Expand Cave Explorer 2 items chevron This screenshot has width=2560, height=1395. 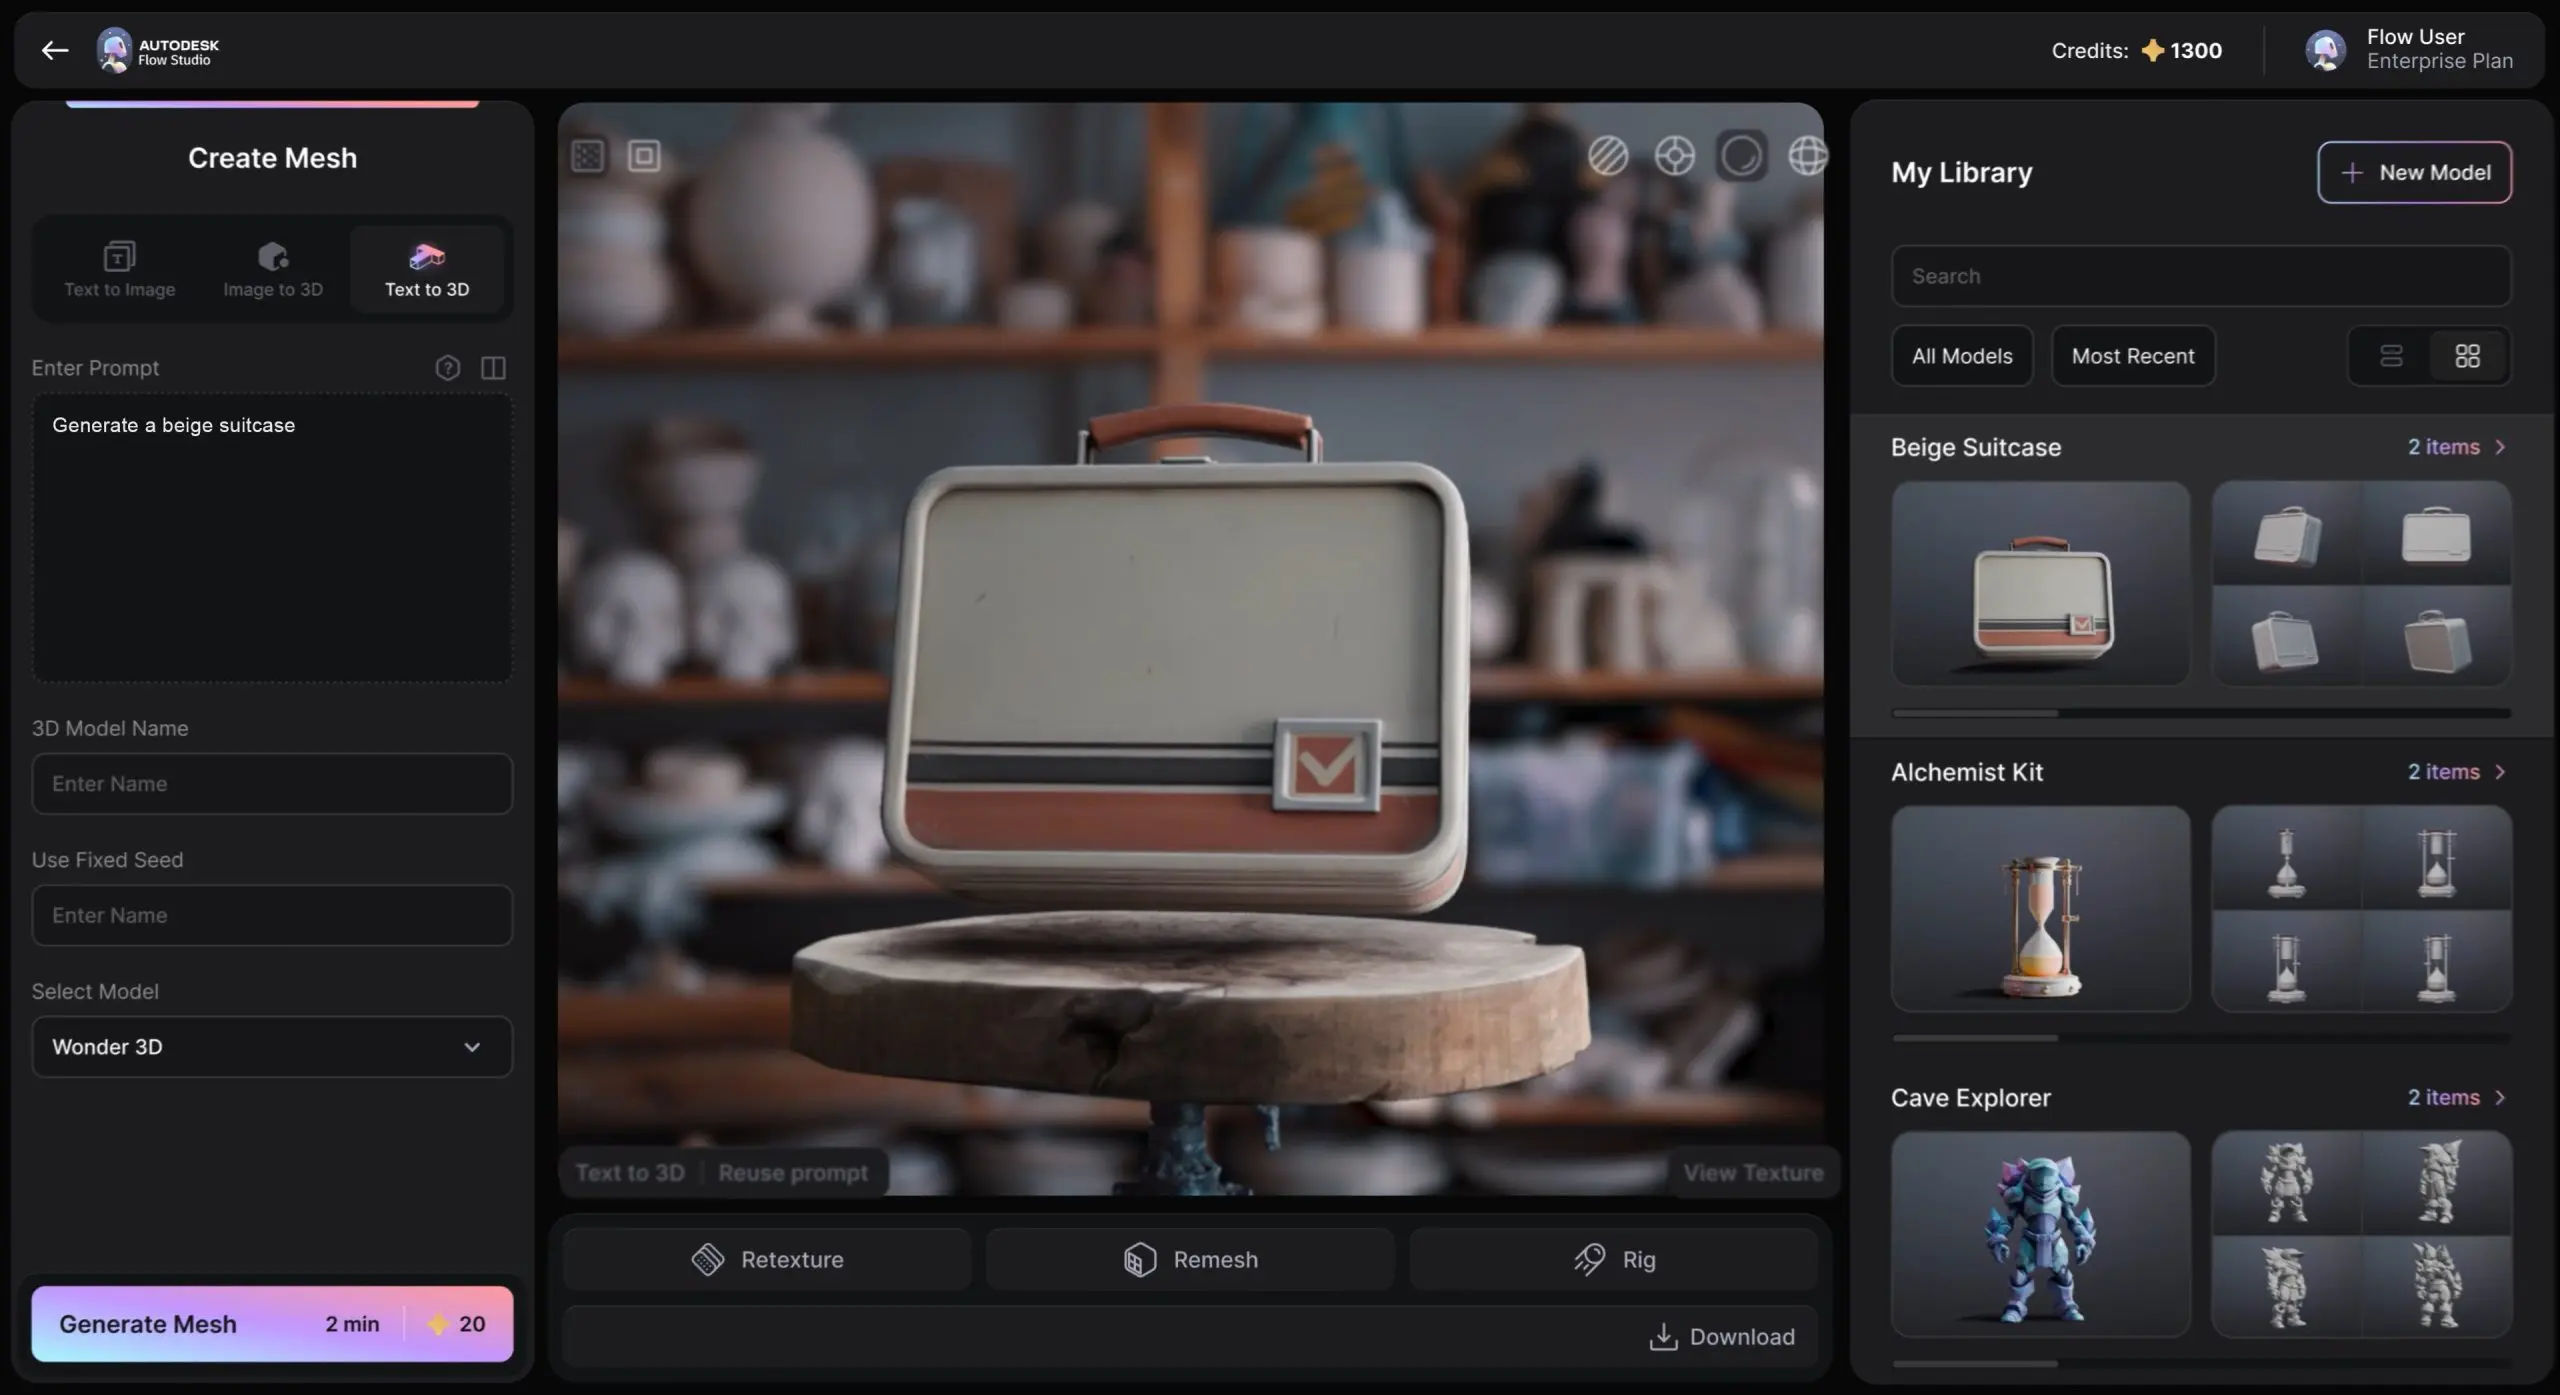coord(2500,1097)
